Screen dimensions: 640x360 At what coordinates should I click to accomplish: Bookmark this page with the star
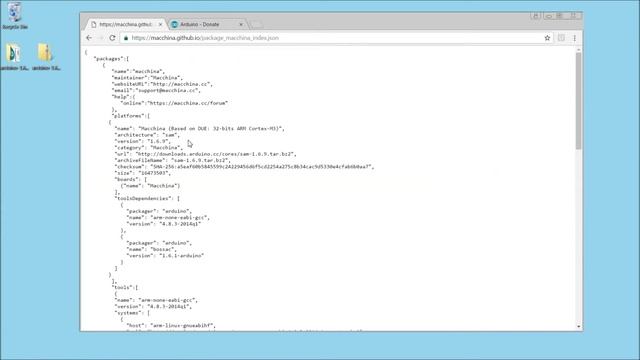(x=547, y=38)
